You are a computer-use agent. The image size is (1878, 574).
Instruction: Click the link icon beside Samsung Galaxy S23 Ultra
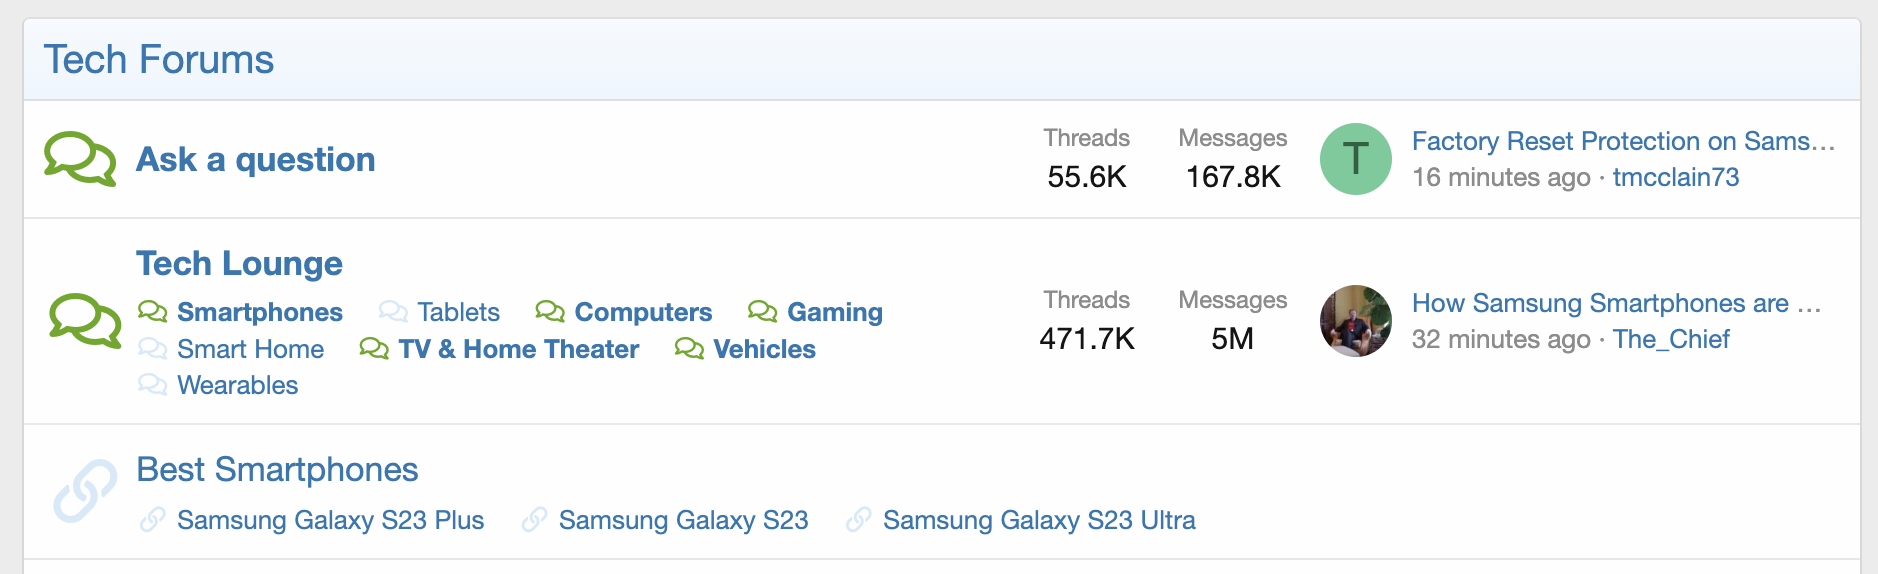pyautogui.click(x=858, y=520)
